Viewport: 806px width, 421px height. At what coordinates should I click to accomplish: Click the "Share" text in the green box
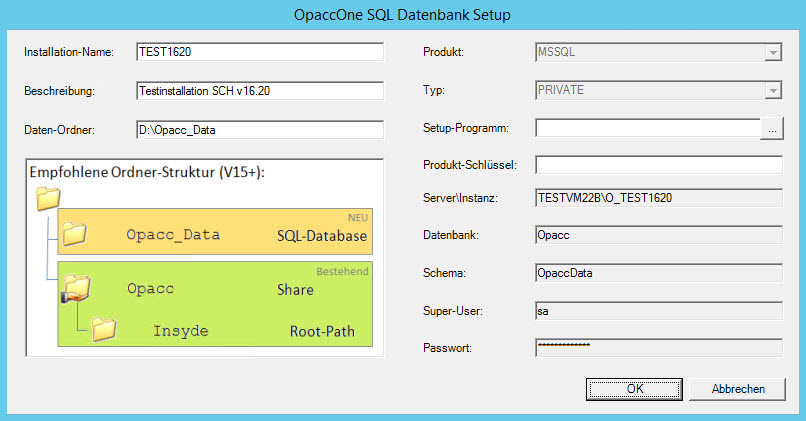295,289
